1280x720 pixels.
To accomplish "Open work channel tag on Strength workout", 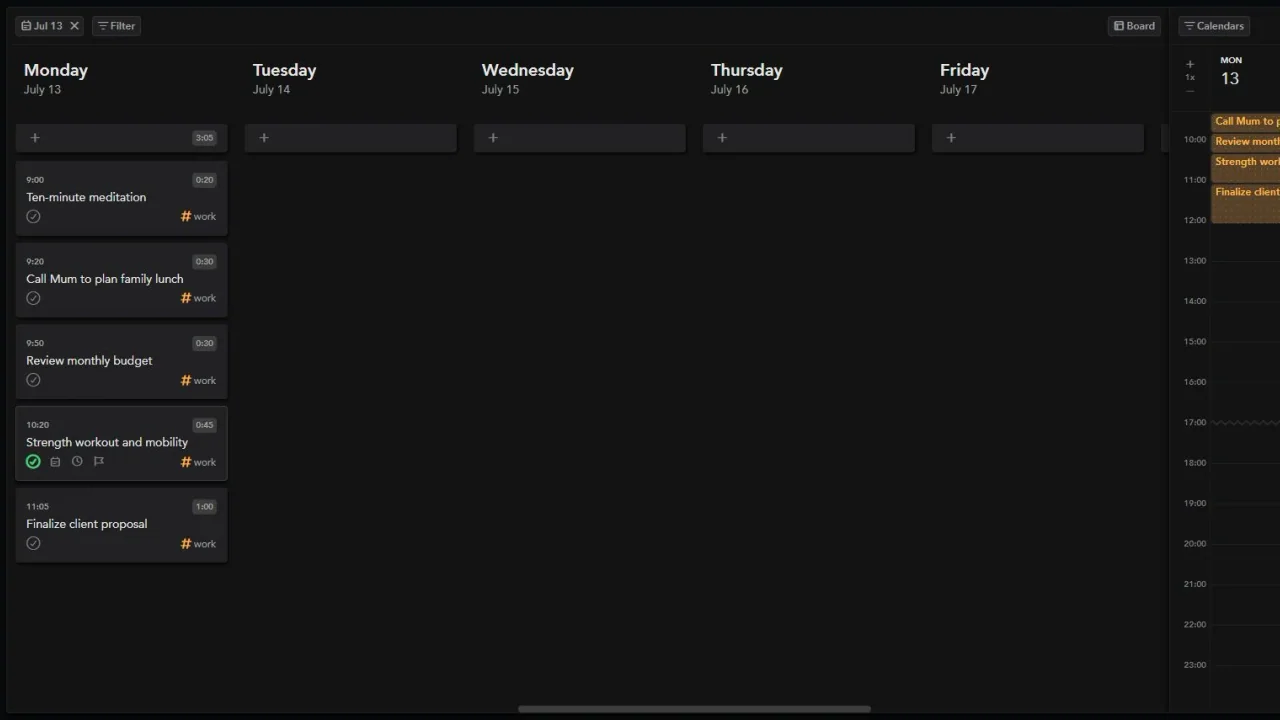I will pyautogui.click(x=198, y=462).
